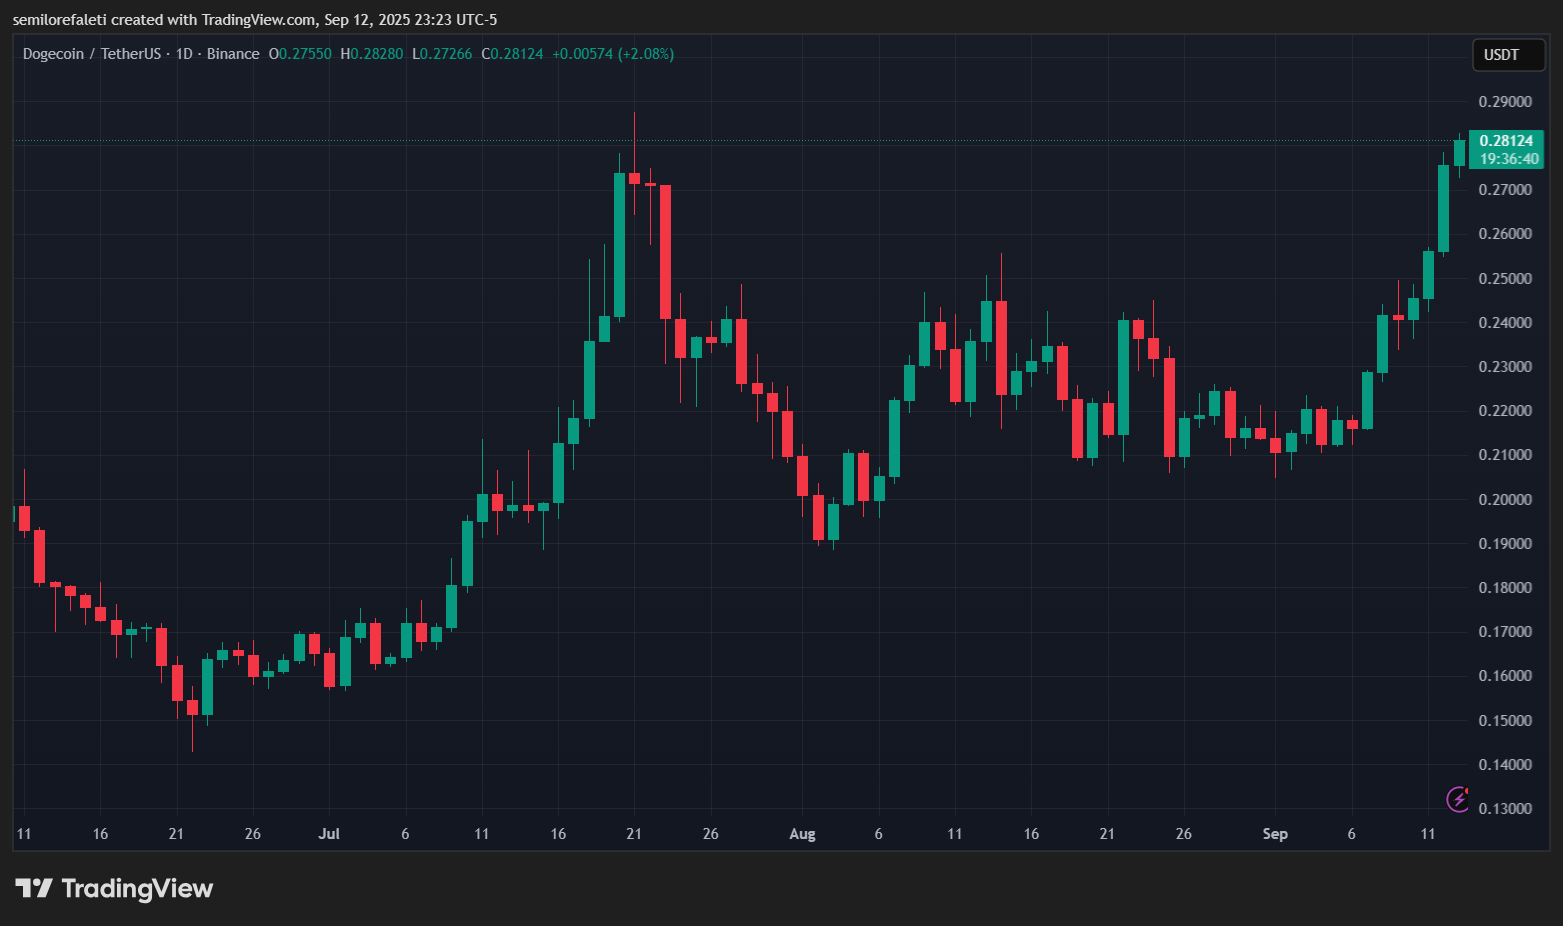The height and width of the screenshot is (926, 1563).
Task: Click the open value O0.27550
Action: 300,54
